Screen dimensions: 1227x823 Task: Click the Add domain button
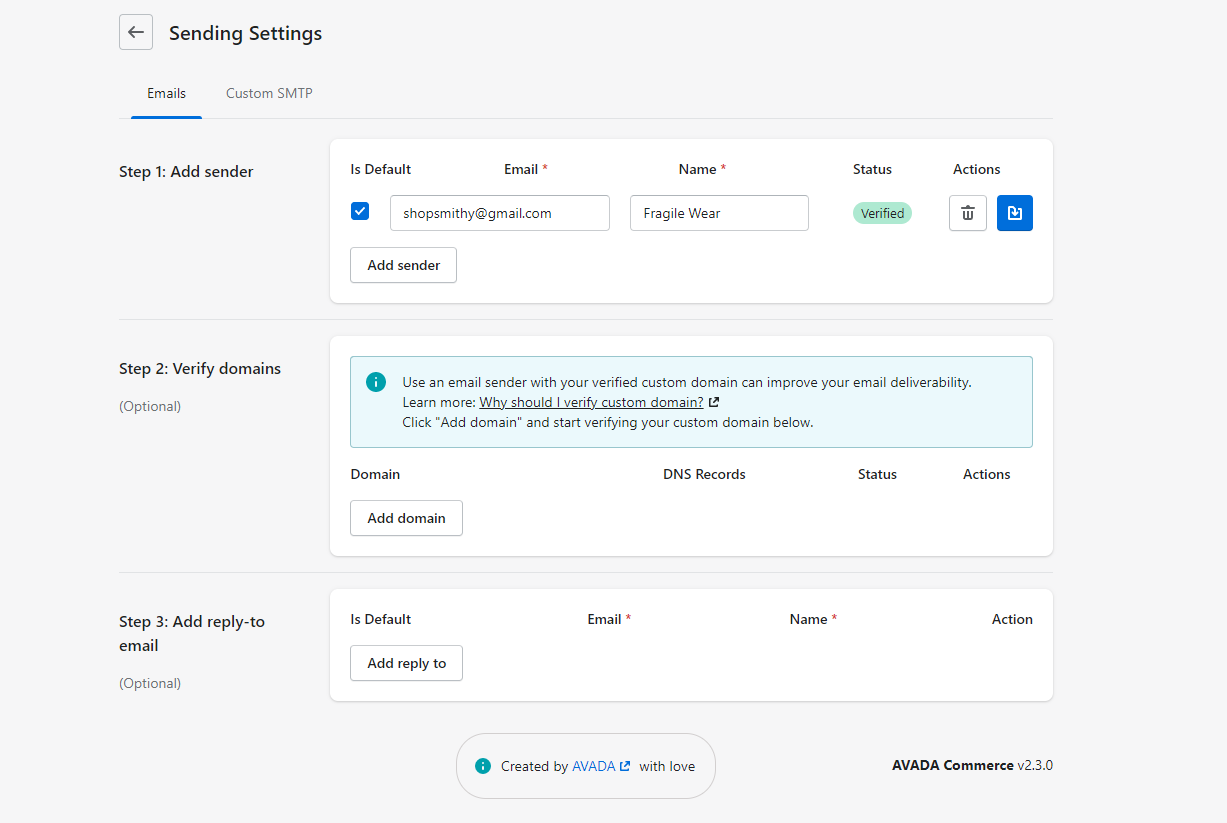(406, 518)
